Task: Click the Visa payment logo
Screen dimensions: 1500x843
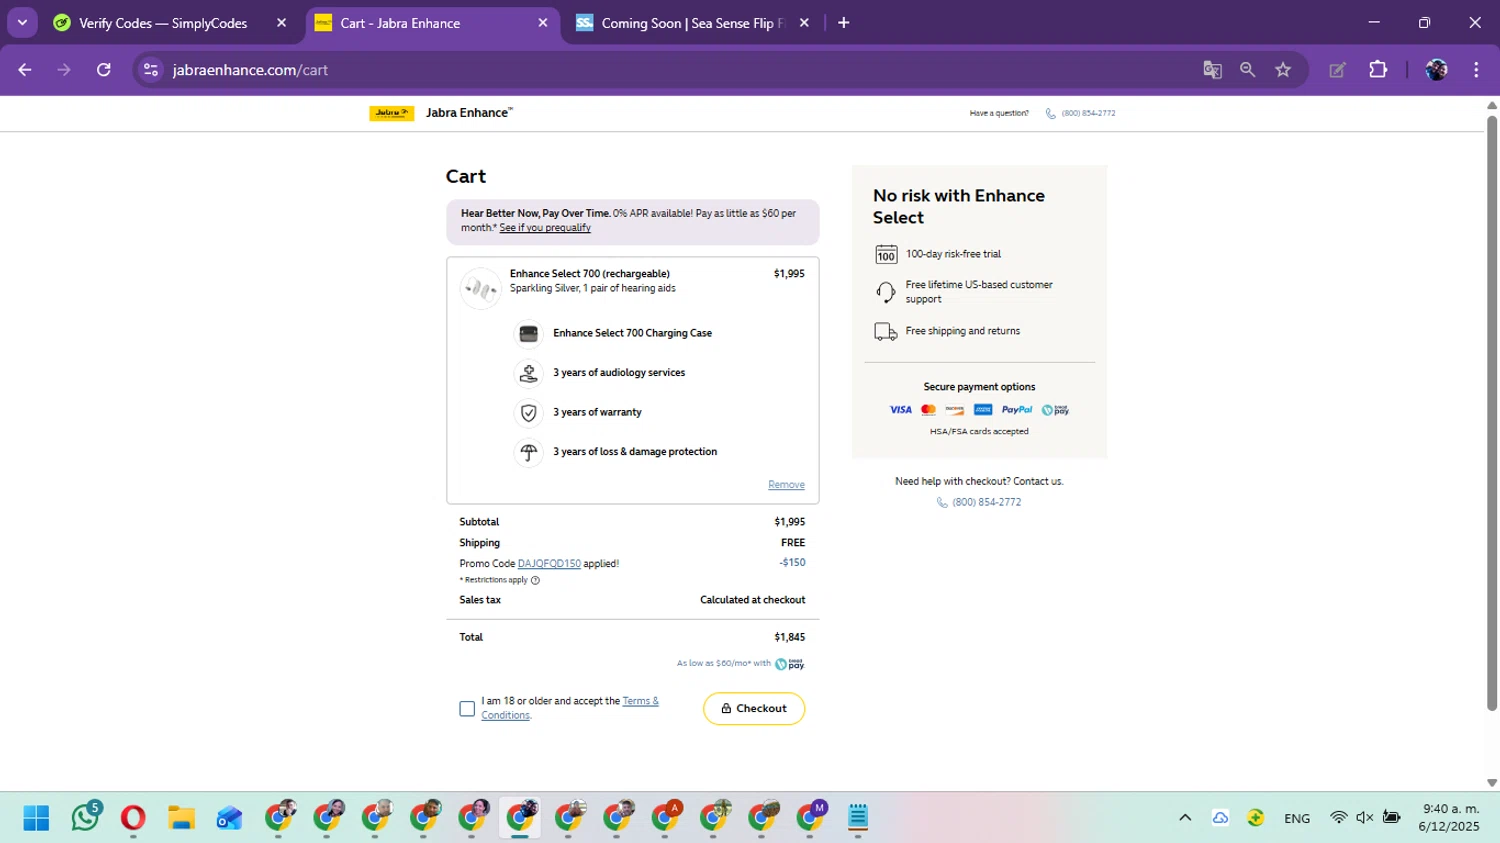Action: 901,410
